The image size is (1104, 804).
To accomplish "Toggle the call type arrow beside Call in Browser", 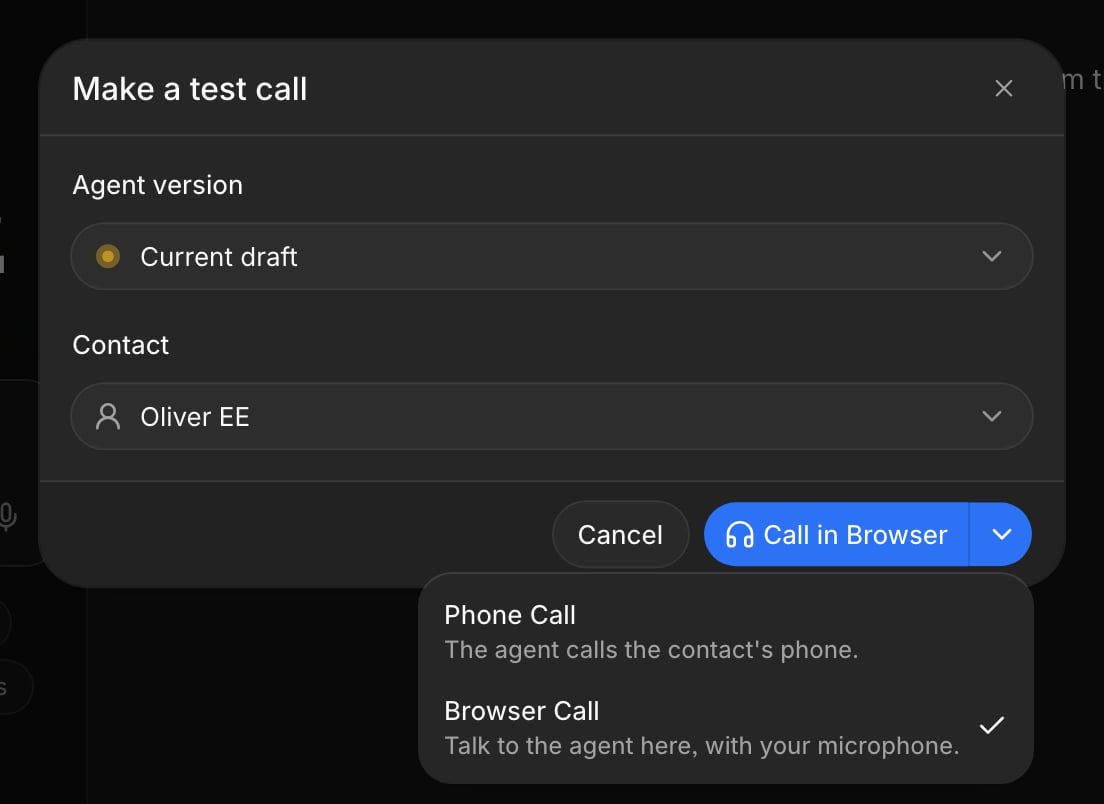I will (1001, 534).
